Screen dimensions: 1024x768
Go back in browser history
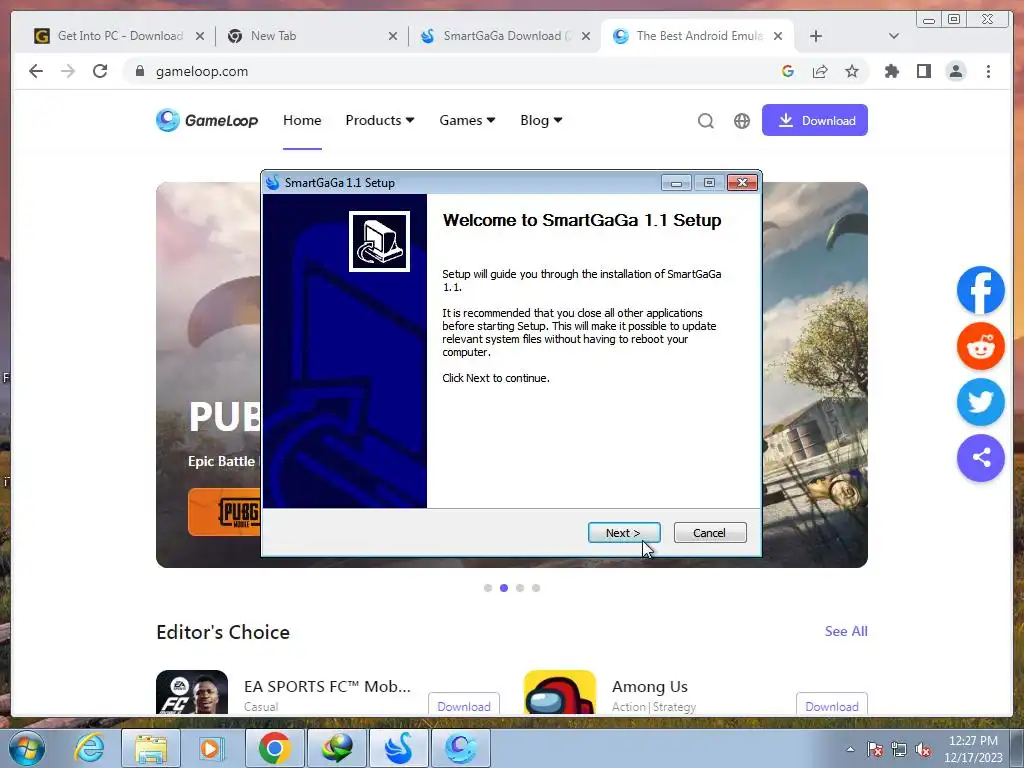point(36,71)
